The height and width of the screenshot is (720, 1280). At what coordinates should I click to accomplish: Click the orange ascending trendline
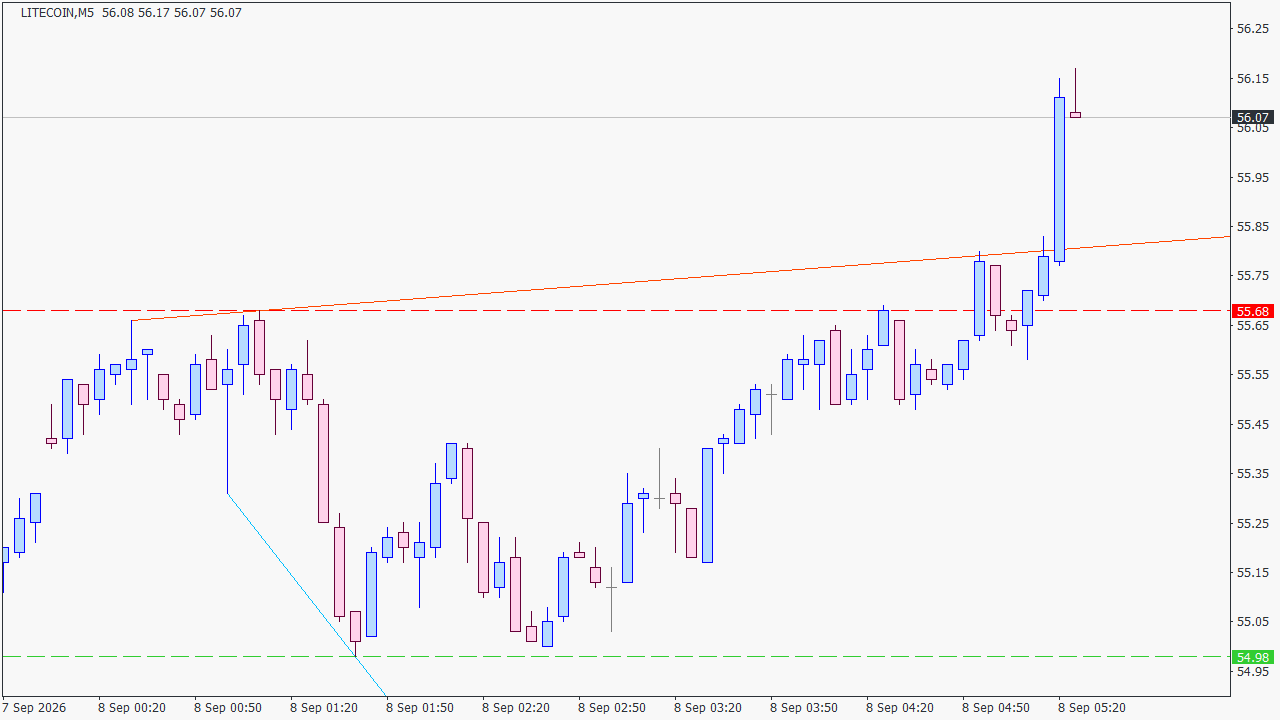[680, 279]
